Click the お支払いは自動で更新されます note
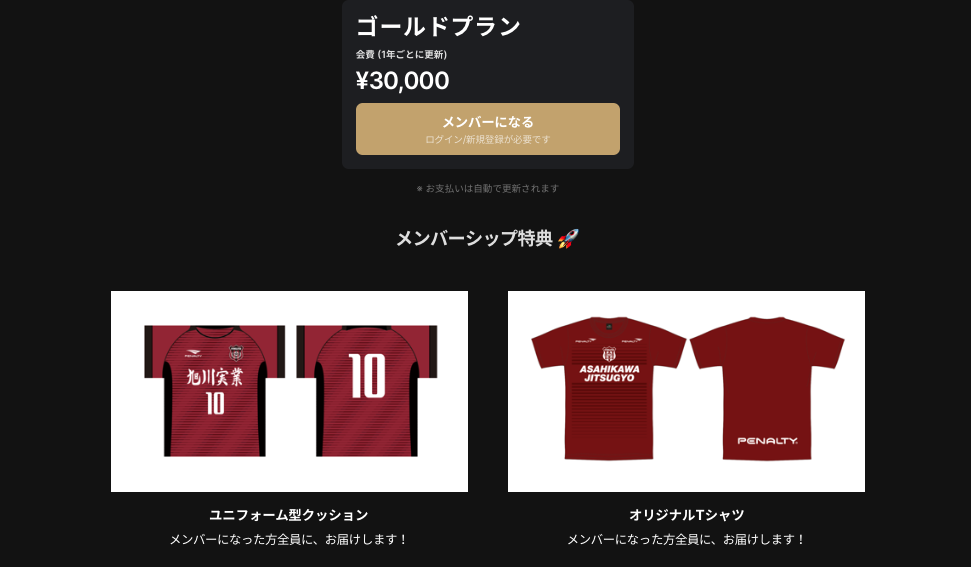 coord(487,188)
